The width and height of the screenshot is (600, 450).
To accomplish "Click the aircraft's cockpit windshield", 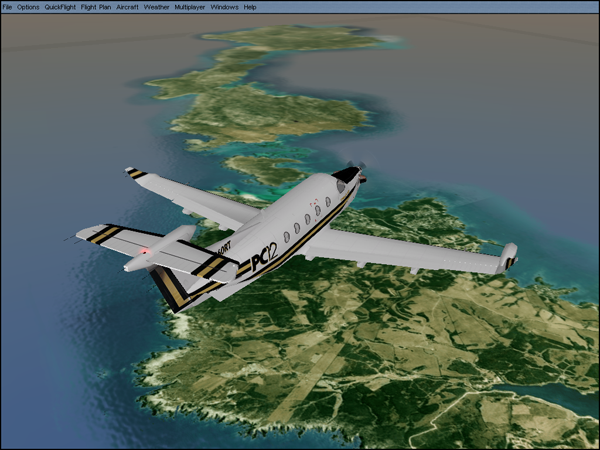I will 342,186.
